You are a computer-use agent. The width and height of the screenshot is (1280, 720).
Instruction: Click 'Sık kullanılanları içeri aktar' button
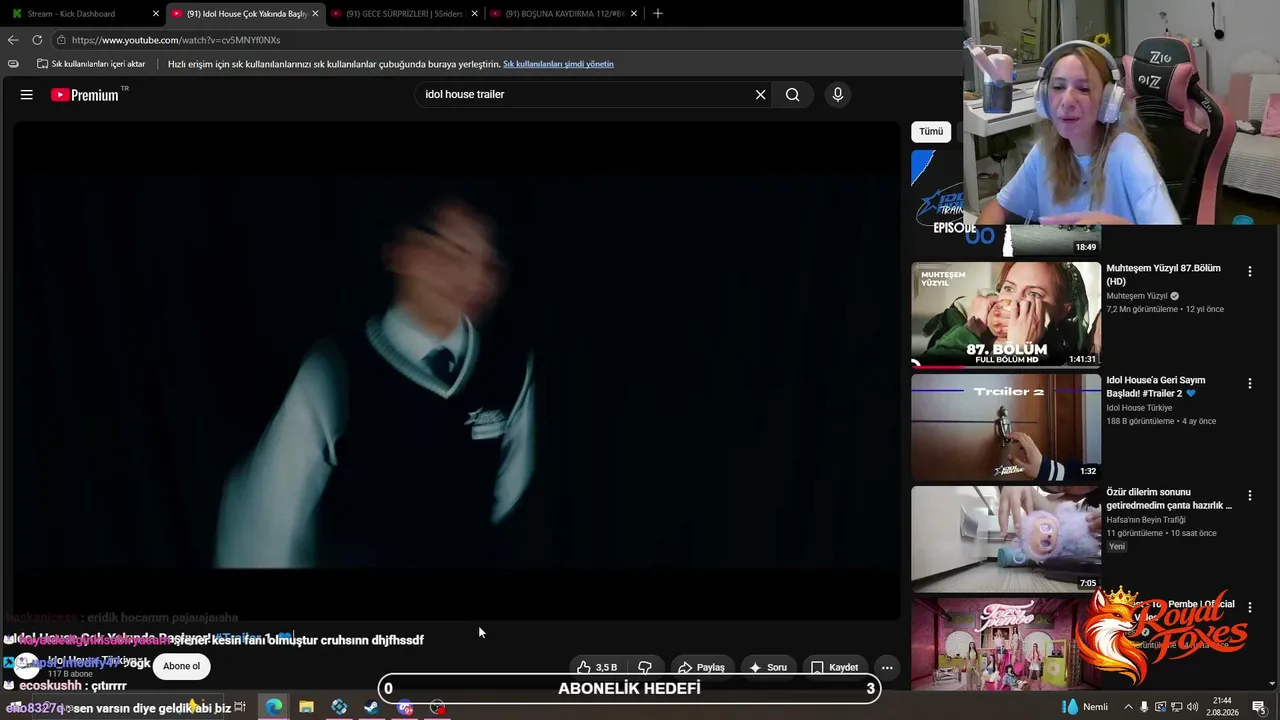pyautogui.click(x=91, y=64)
